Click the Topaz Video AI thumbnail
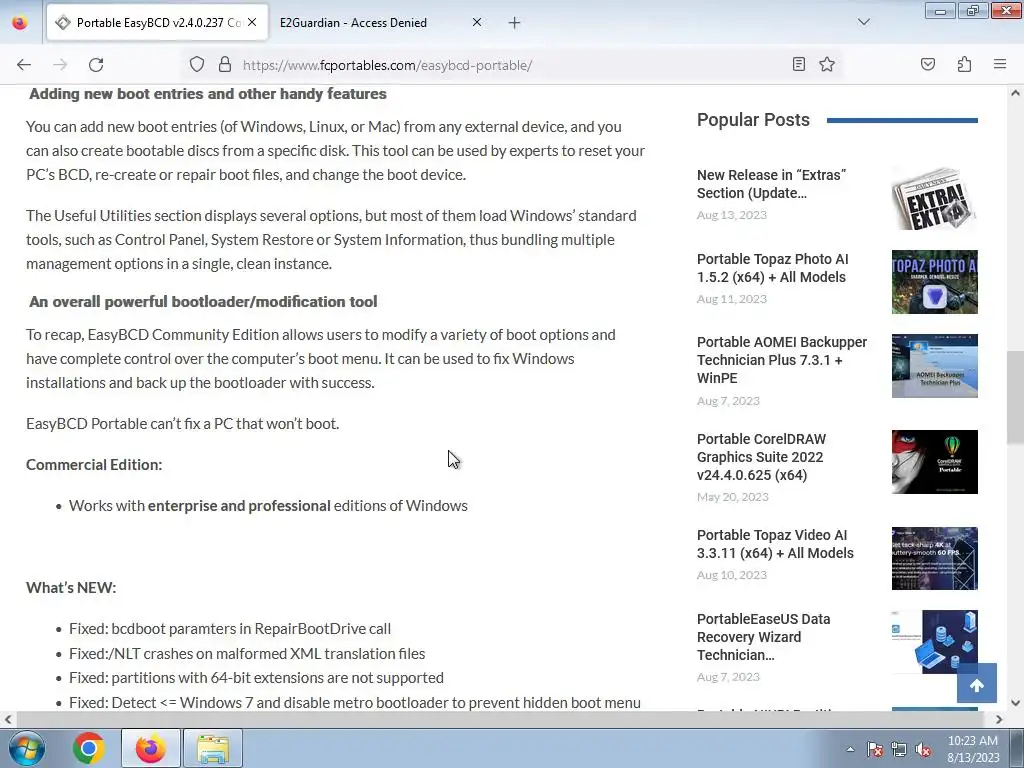This screenshot has width=1024, height=768. point(935,558)
